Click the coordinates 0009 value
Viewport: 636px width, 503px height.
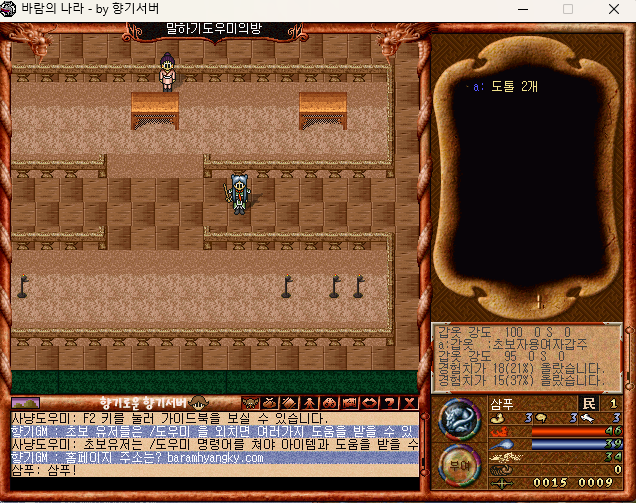pos(595,483)
